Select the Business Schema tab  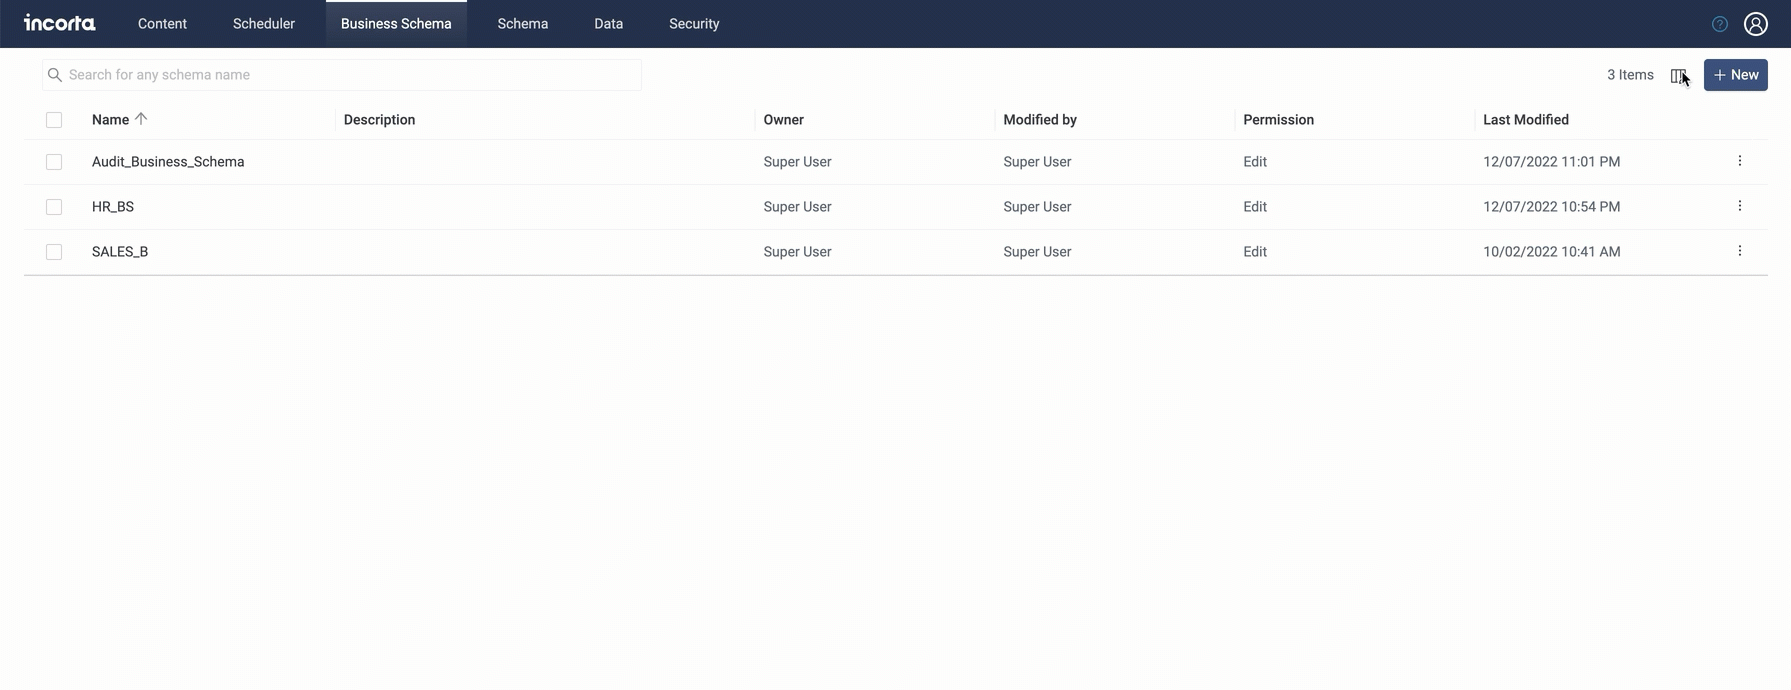click(396, 24)
